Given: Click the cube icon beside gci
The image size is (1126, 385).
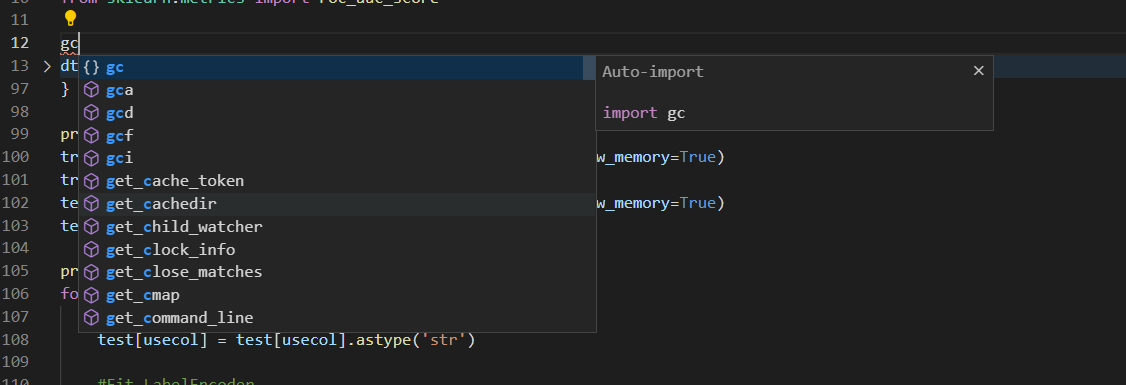Looking at the screenshot, I should (x=91, y=158).
